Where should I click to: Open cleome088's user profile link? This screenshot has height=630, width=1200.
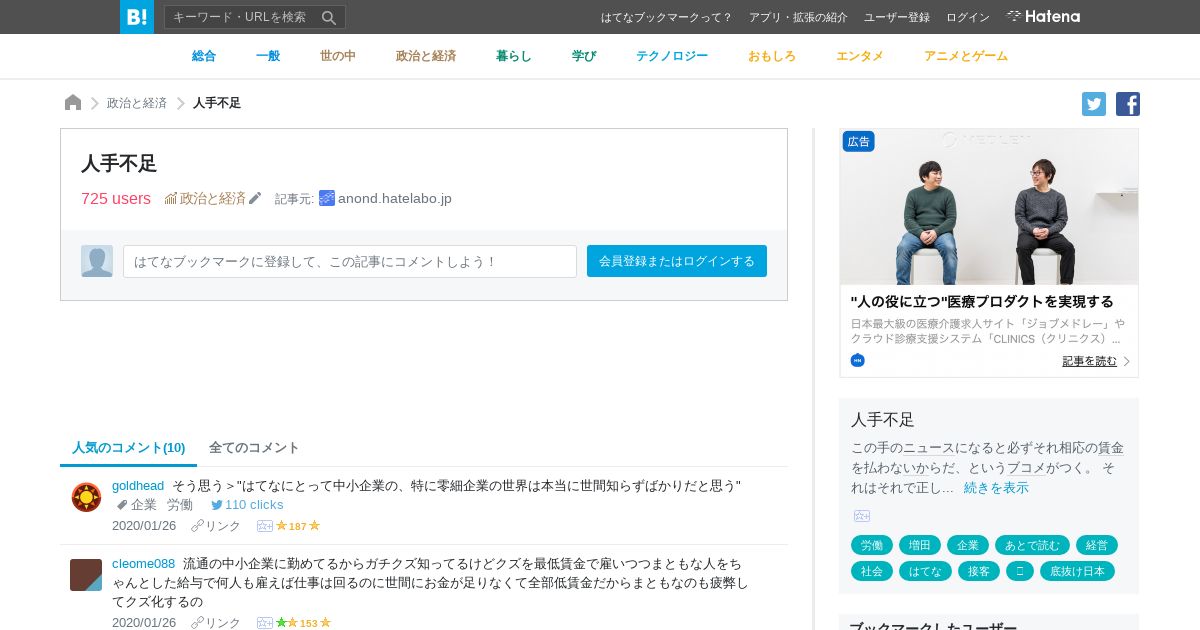pyautogui.click(x=143, y=563)
